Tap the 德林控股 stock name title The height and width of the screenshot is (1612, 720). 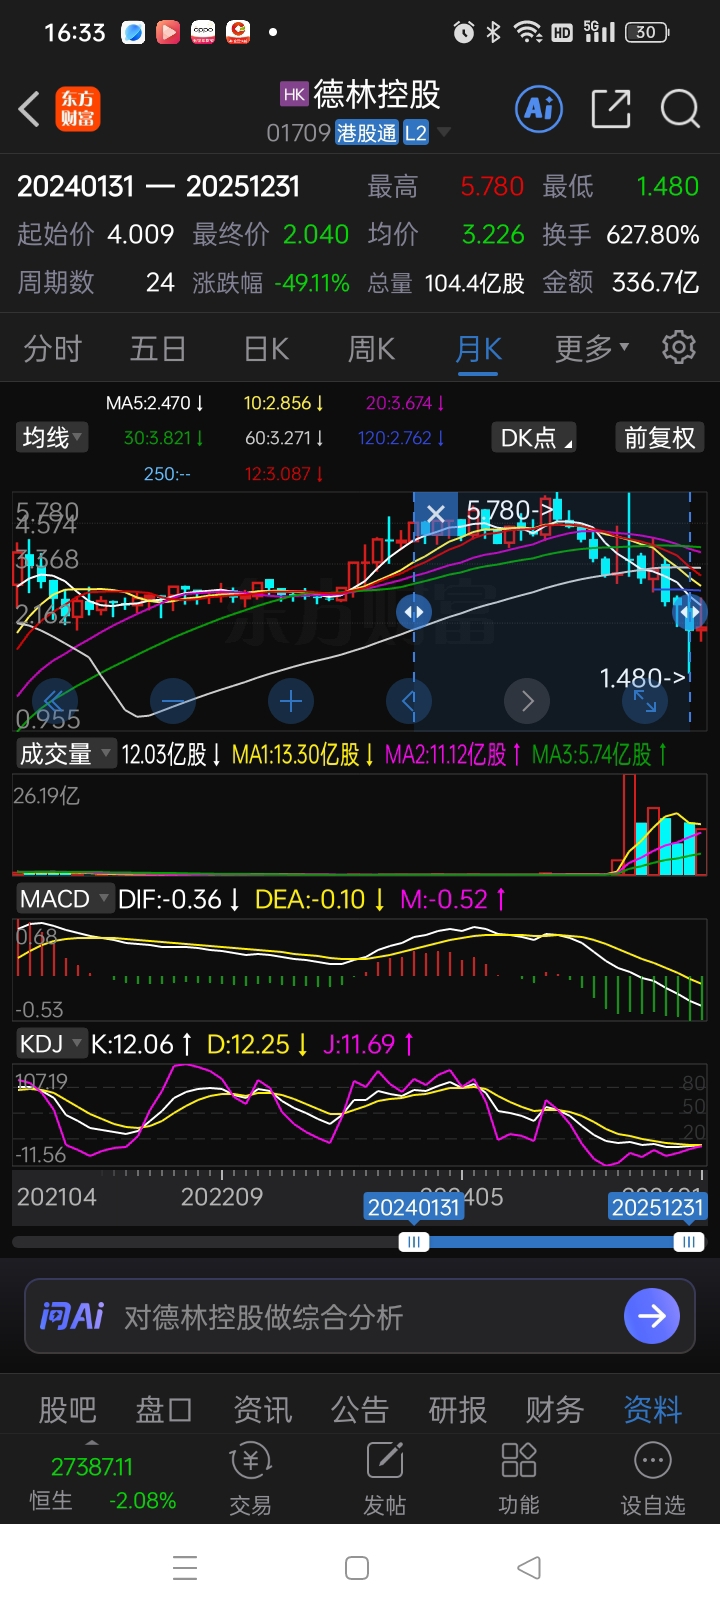point(377,94)
